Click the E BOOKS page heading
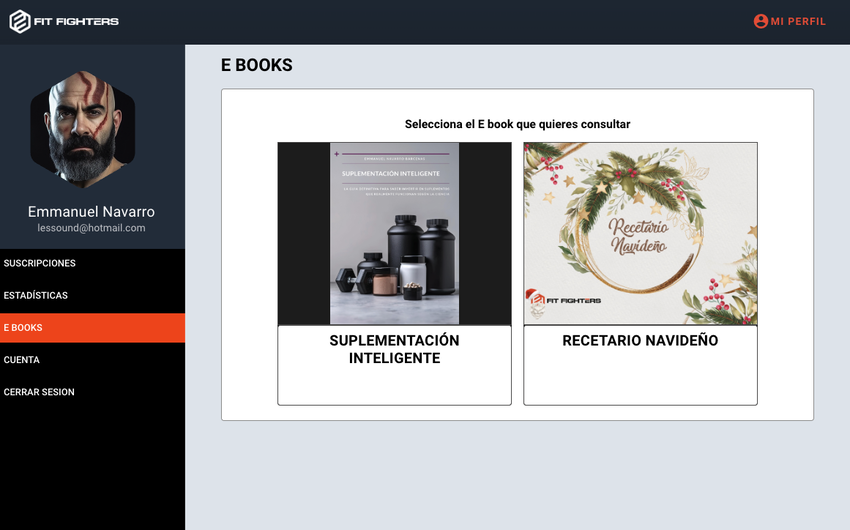The image size is (850, 530). point(257,65)
